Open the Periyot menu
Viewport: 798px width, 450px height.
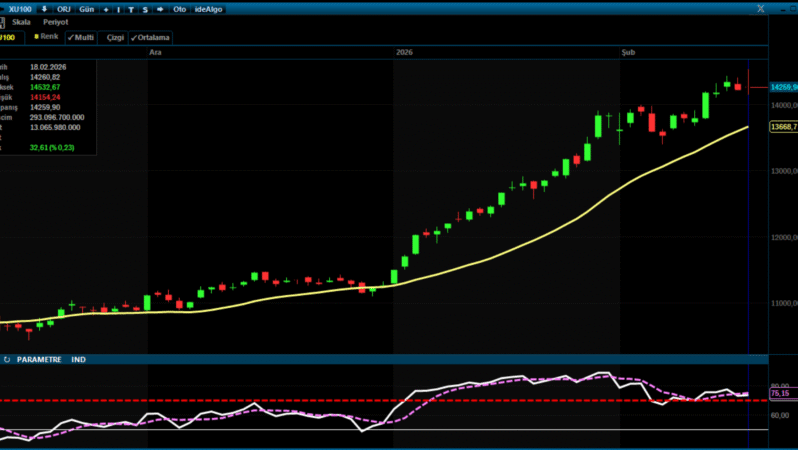[55, 22]
